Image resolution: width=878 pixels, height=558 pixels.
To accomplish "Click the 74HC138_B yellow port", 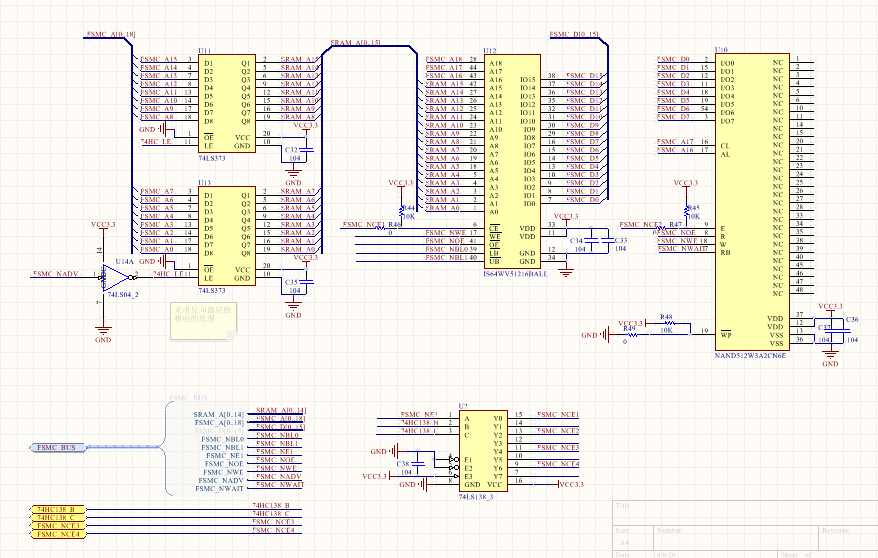I will point(58,509).
